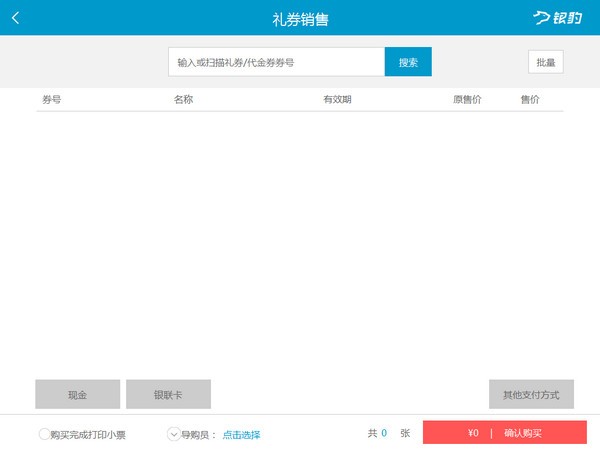The width and height of the screenshot is (600, 450).
Task: Expand the 导购员 dropdown arrow
Action: pos(173,434)
